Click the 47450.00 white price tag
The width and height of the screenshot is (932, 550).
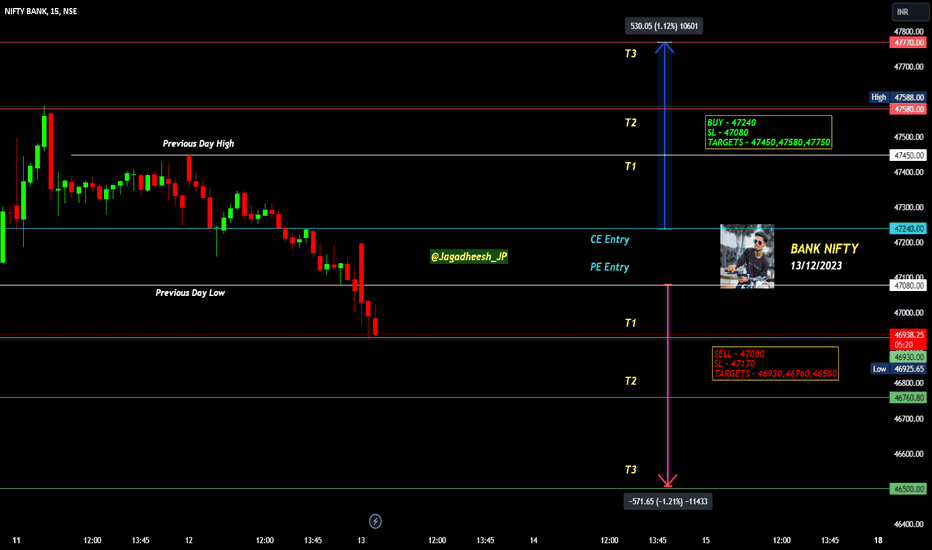tap(908, 155)
